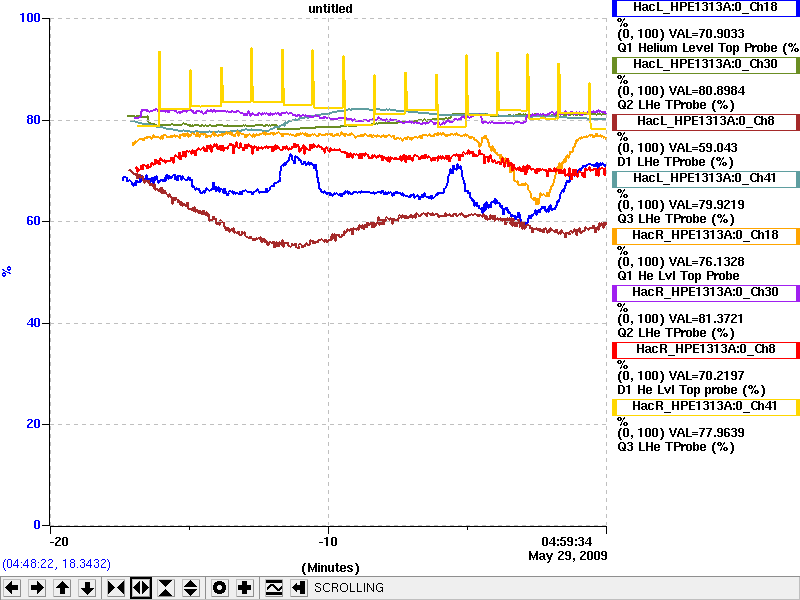Click the SCROLLING status label

349,588
